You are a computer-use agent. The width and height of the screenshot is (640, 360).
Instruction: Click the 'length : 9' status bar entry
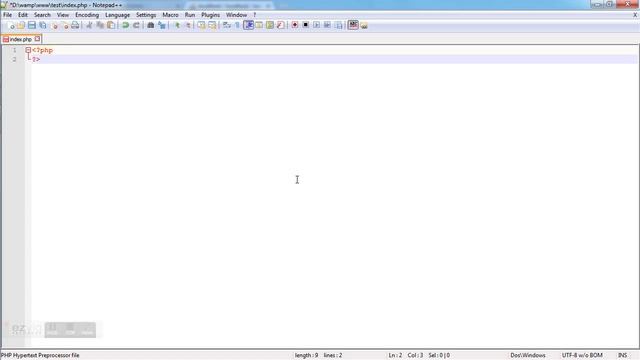[306, 355]
